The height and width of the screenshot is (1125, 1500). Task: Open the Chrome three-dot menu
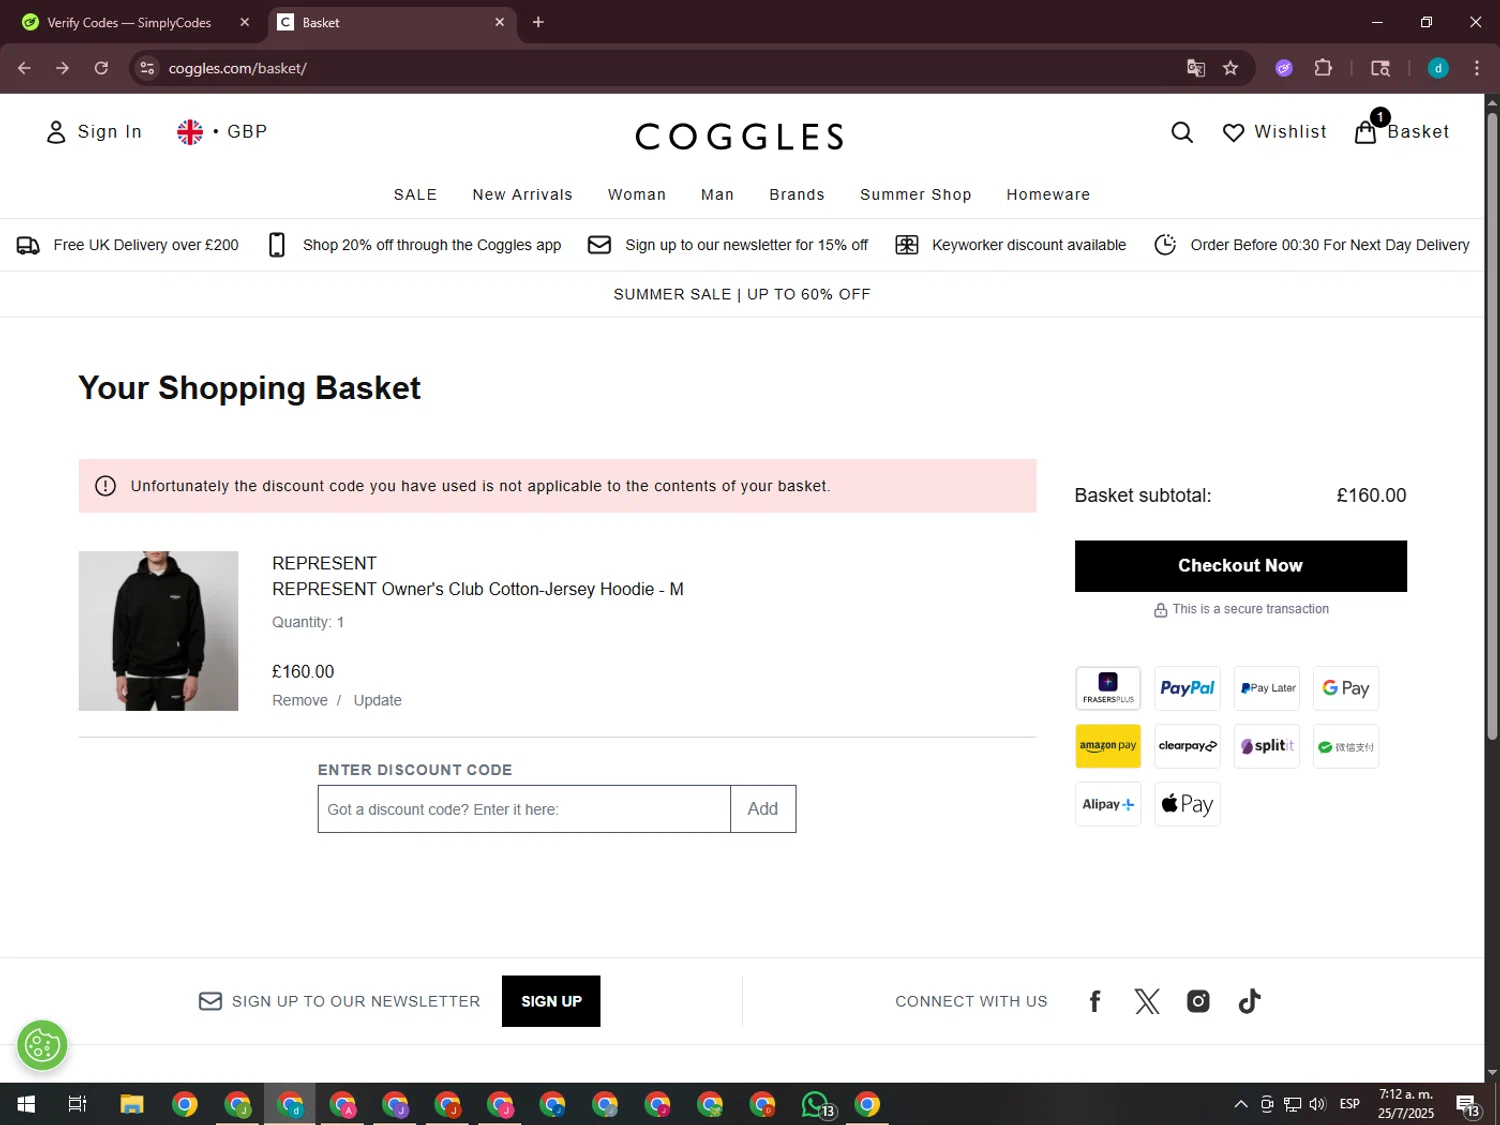tap(1476, 68)
